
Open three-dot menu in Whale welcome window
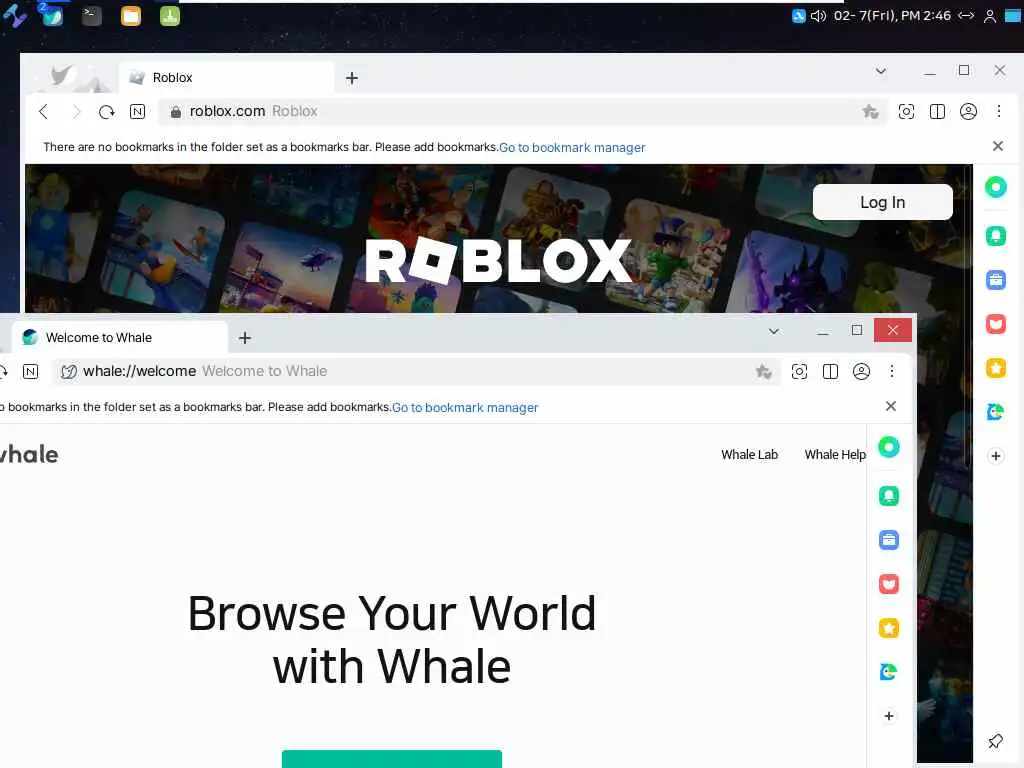tap(891, 371)
